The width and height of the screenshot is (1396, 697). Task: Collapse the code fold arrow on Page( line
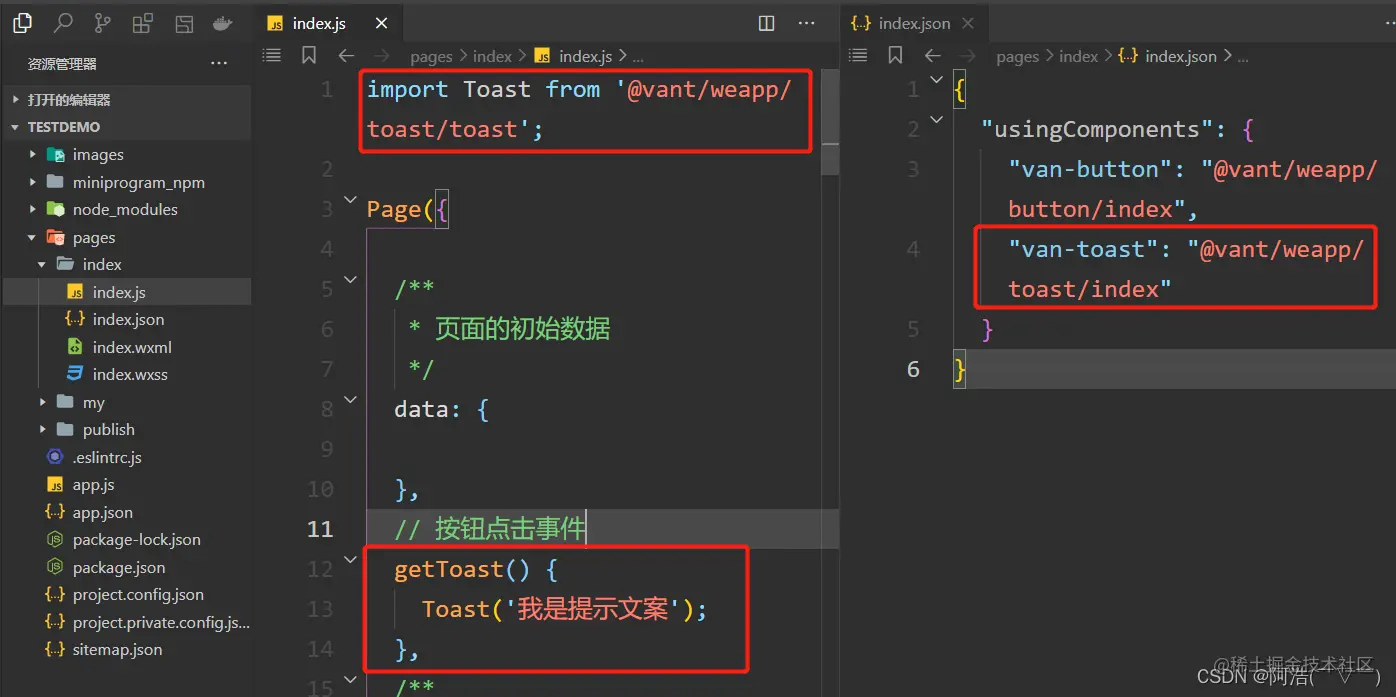coord(349,200)
